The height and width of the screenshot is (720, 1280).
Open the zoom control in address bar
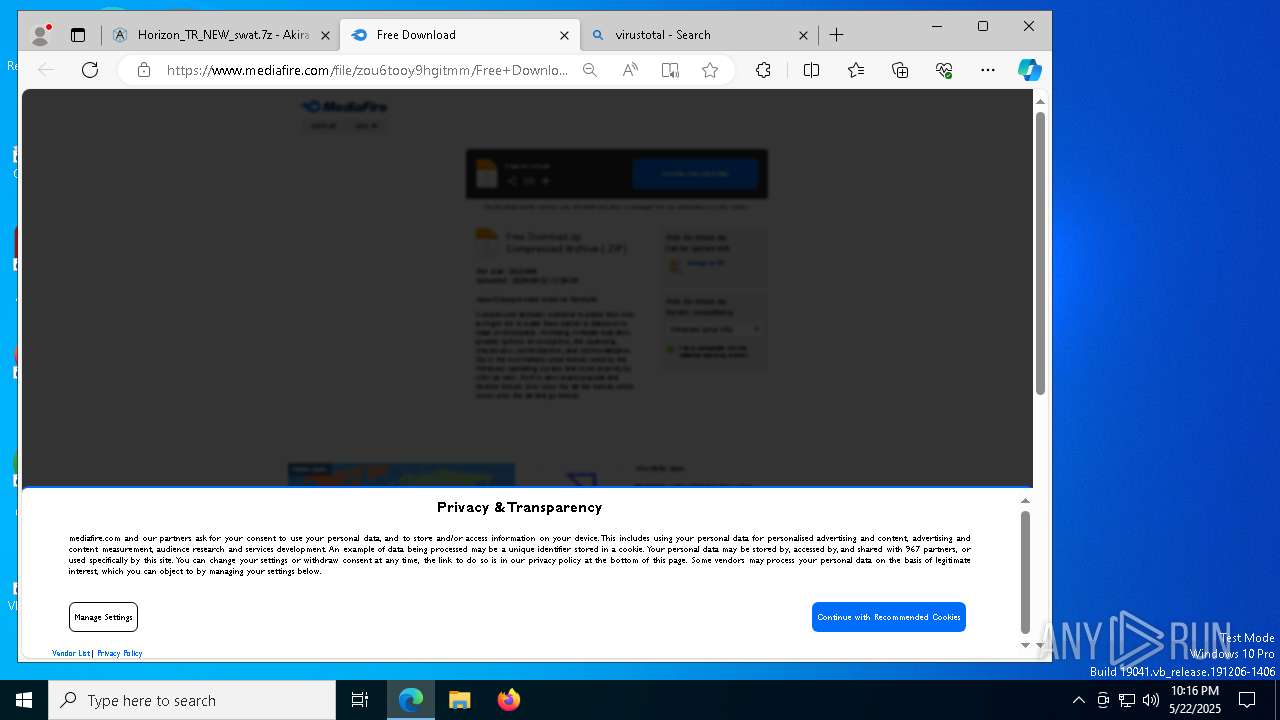(x=590, y=70)
